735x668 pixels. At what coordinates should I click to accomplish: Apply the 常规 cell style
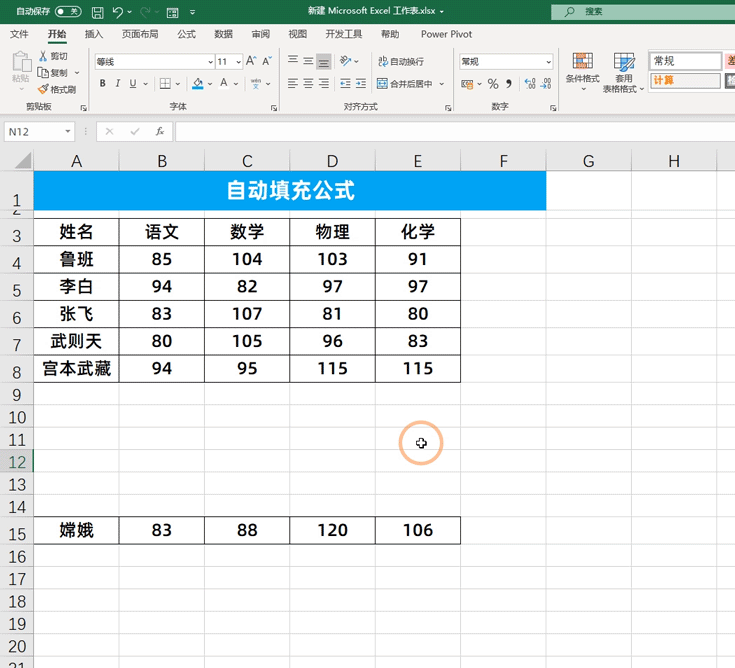coord(685,61)
